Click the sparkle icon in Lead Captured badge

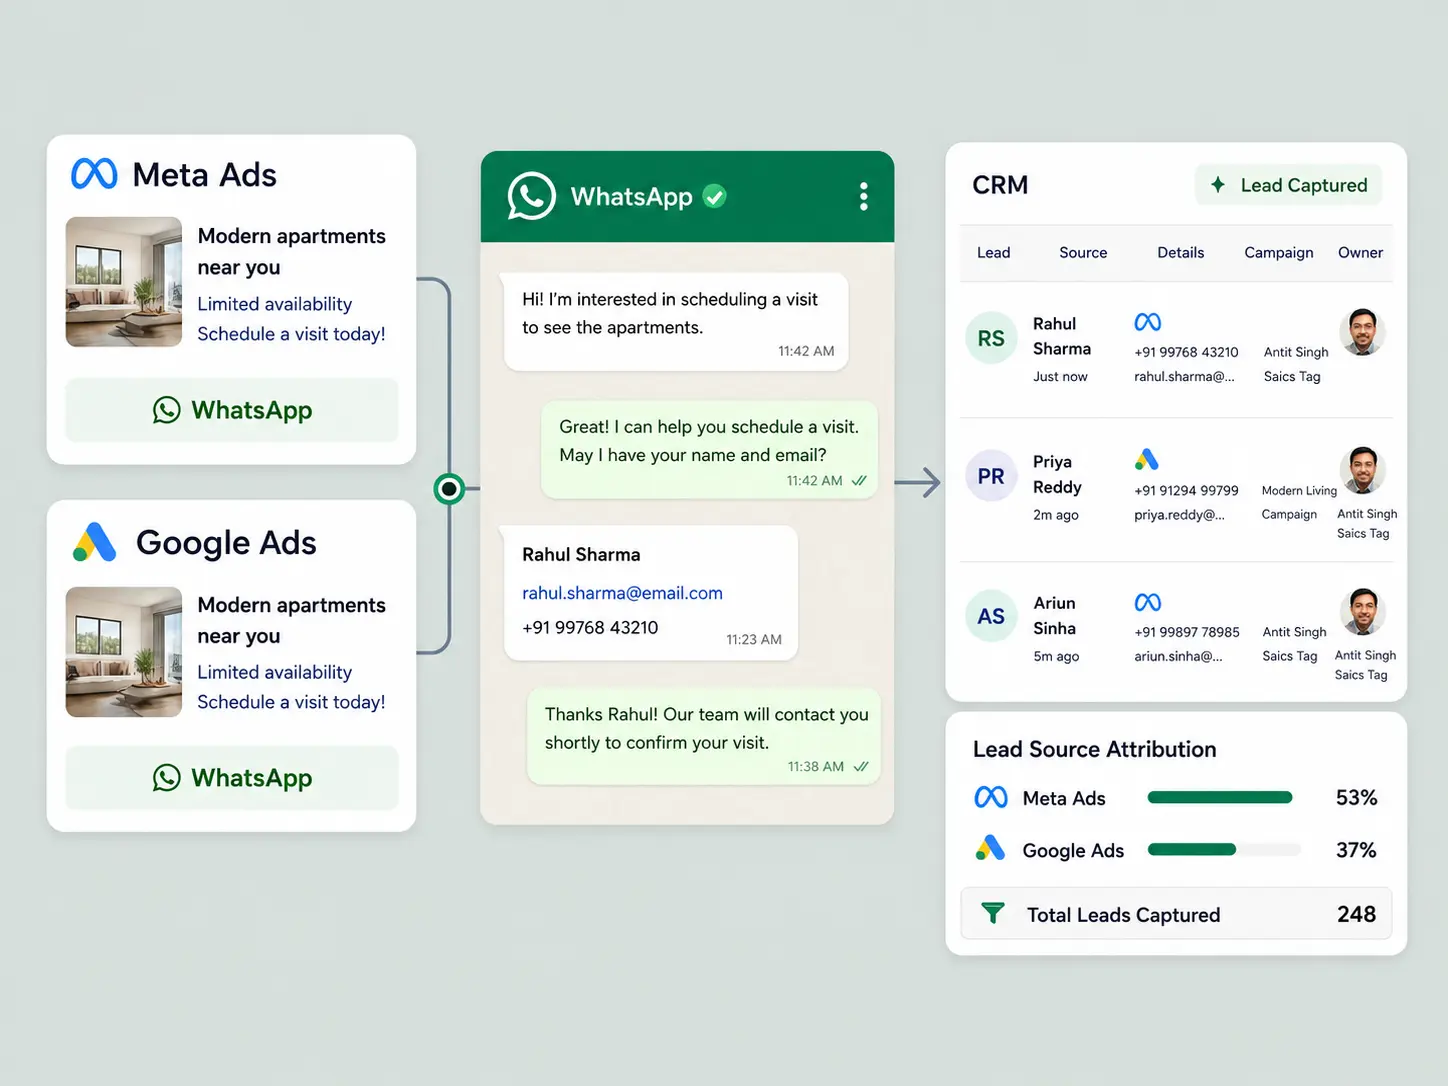[x=1218, y=184]
